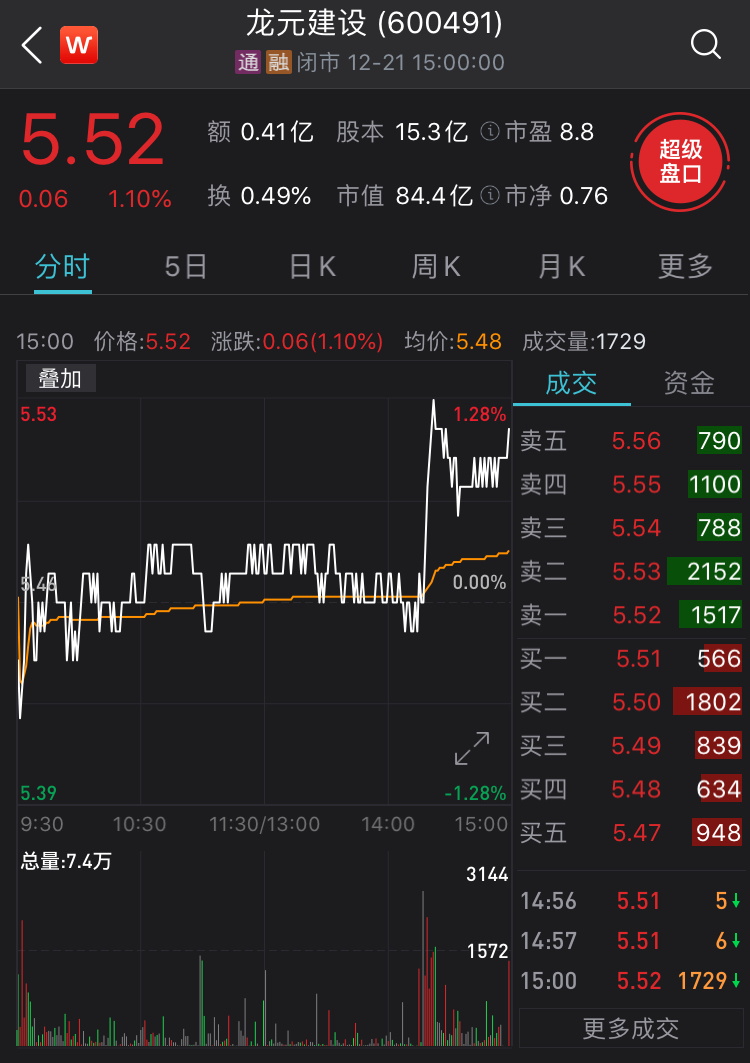Tap the orange 融 badge

click(279, 62)
